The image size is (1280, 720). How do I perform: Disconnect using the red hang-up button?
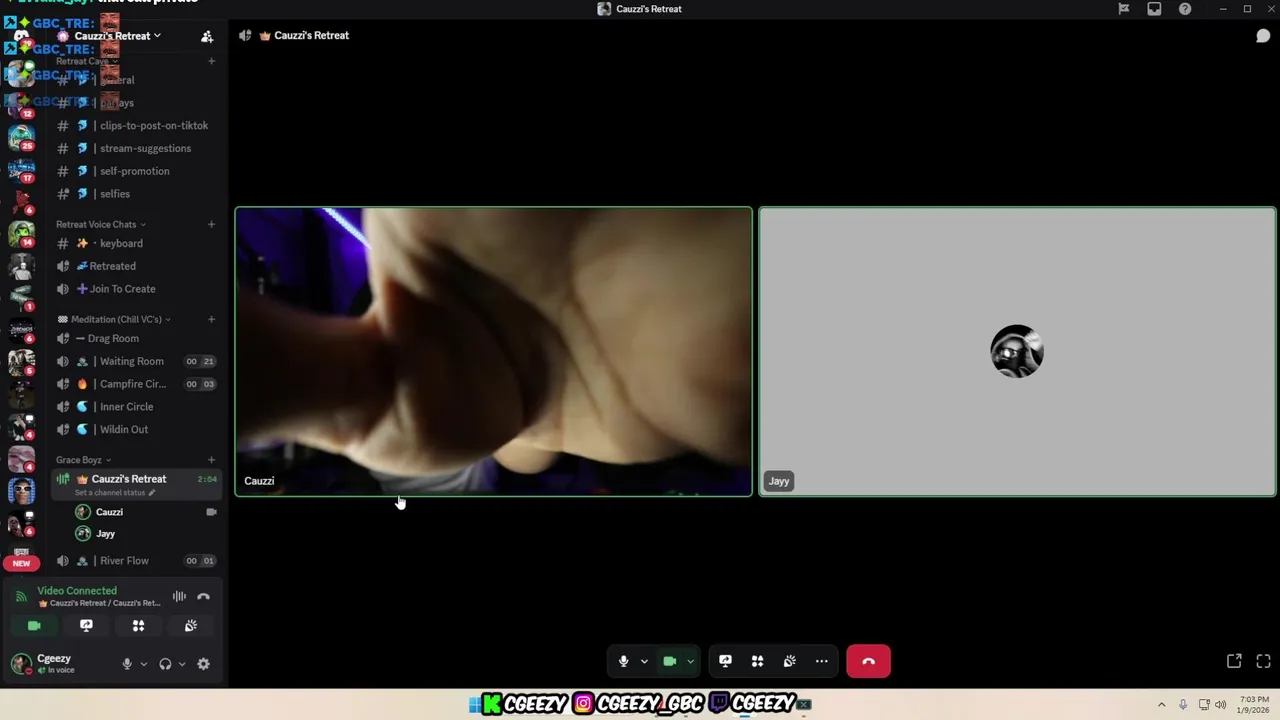tap(868, 661)
